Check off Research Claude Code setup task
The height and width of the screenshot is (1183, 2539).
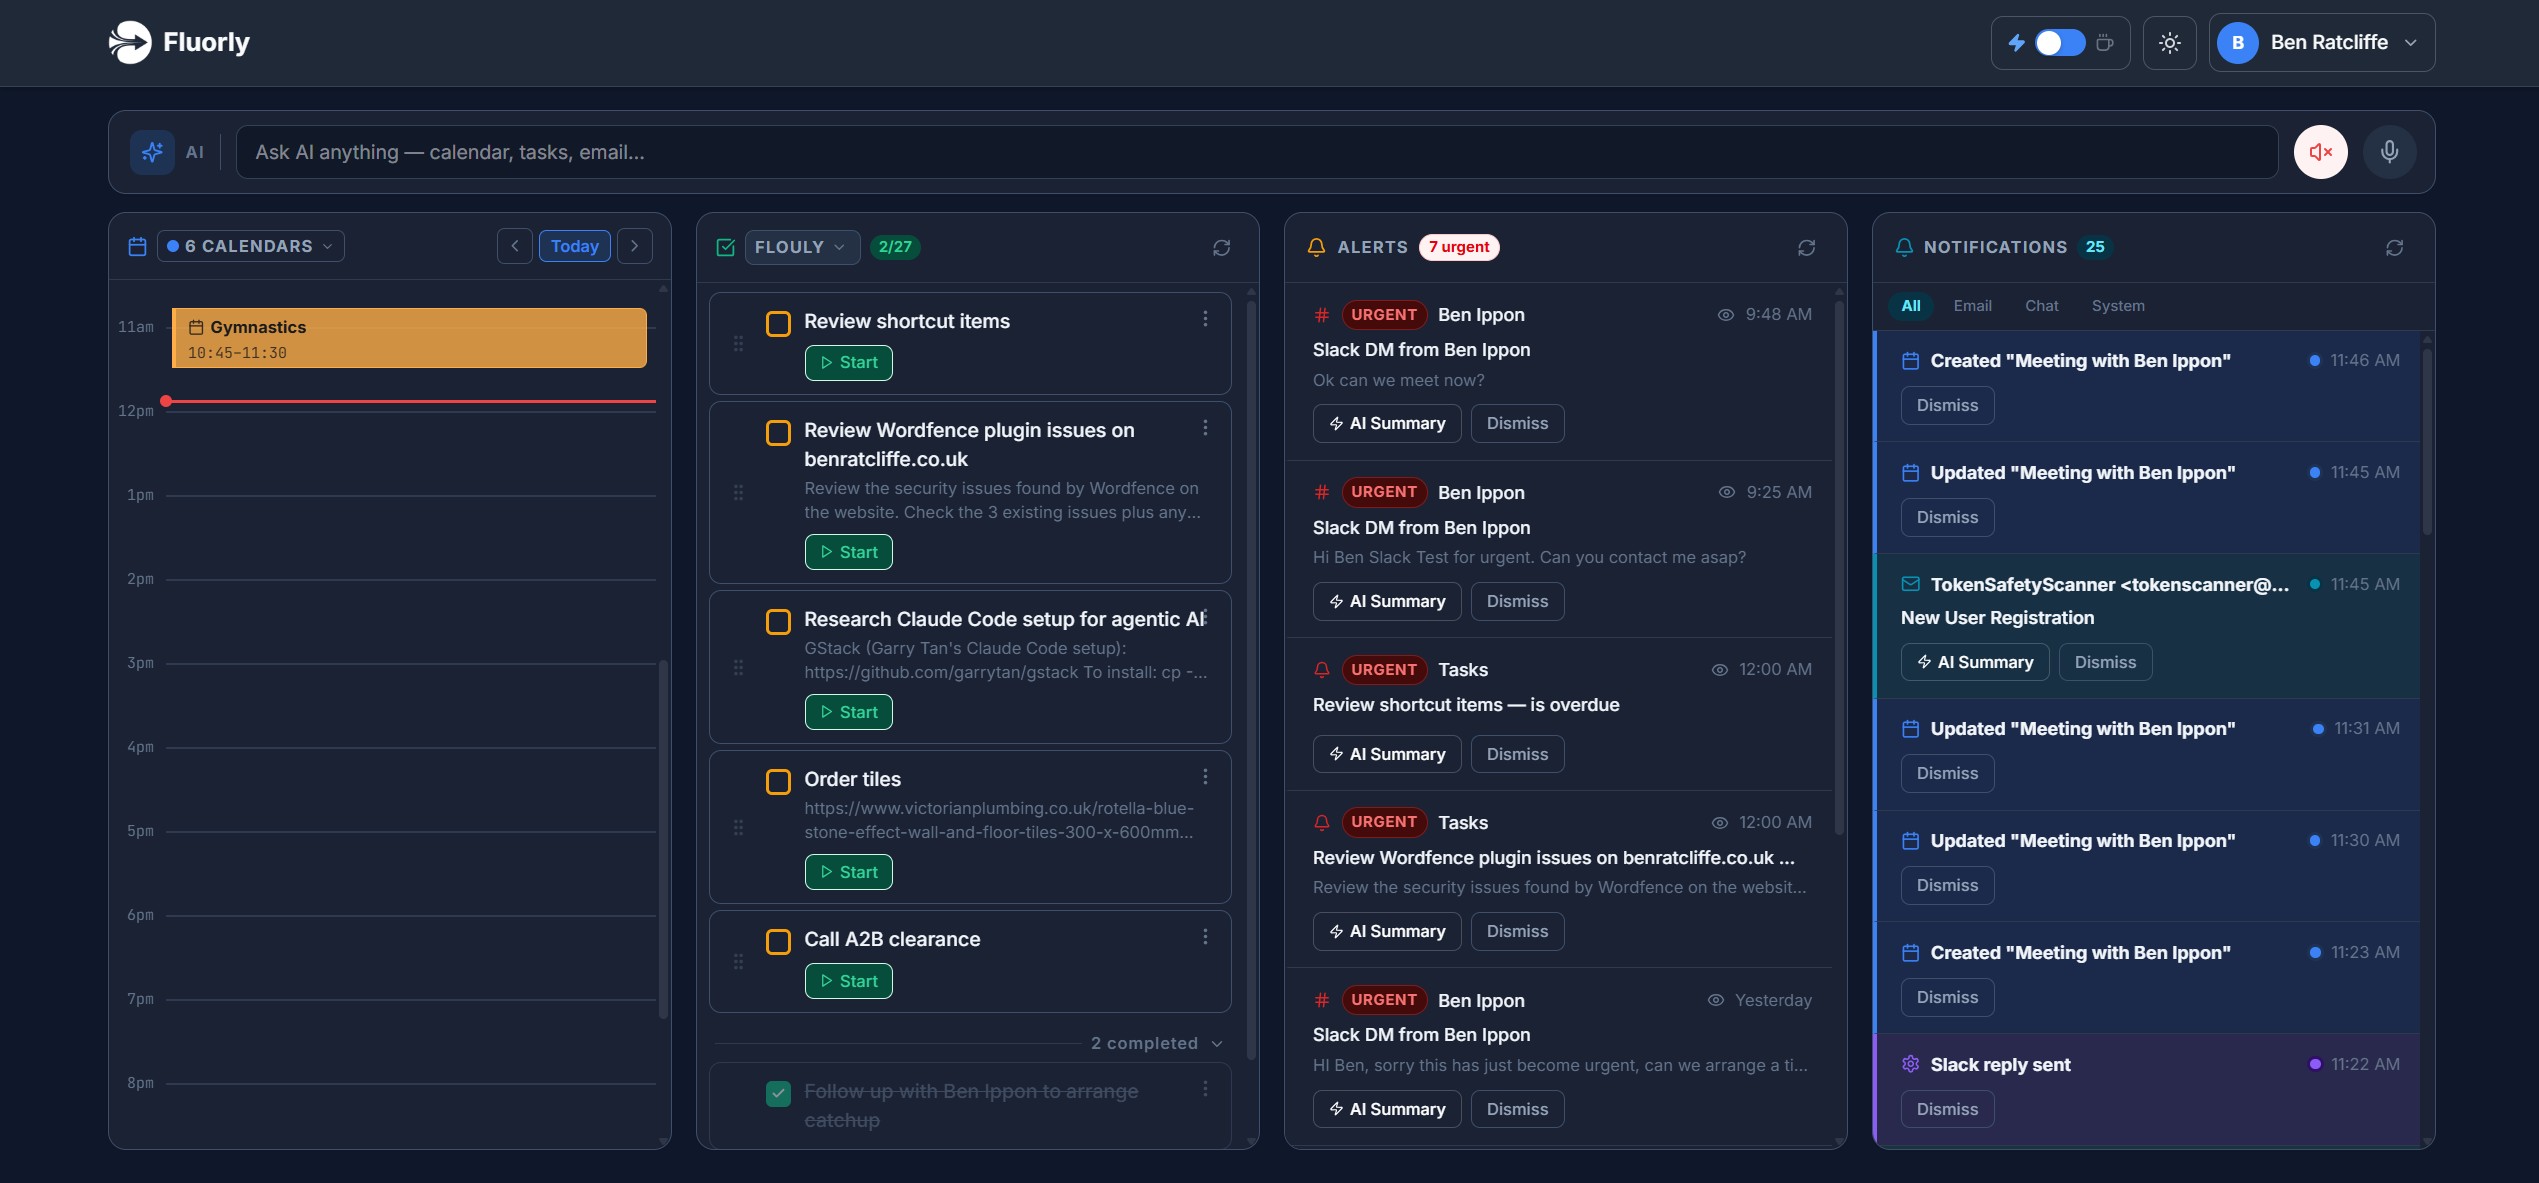point(778,621)
